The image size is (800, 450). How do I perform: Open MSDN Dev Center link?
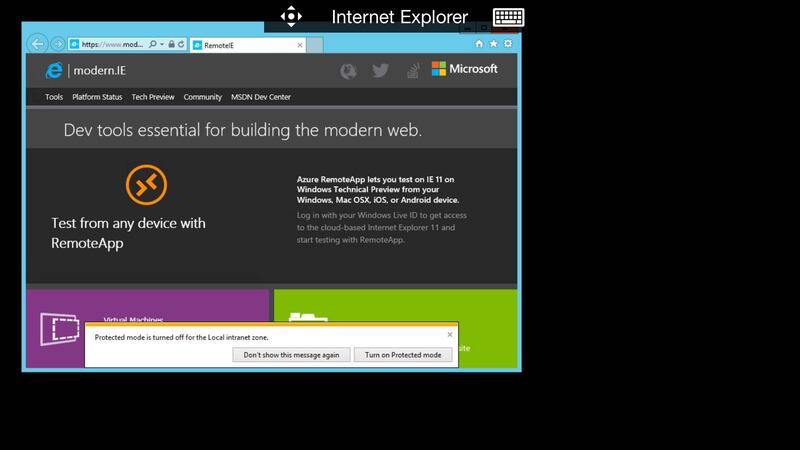click(261, 97)
